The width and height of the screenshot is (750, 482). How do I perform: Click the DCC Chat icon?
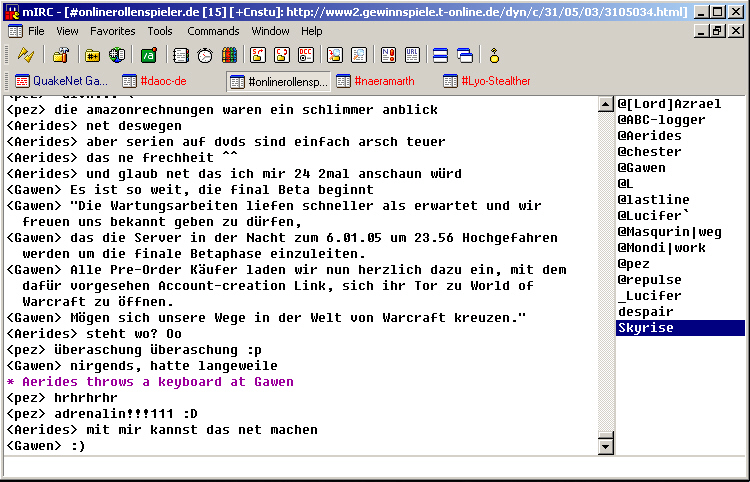point(282,55)
